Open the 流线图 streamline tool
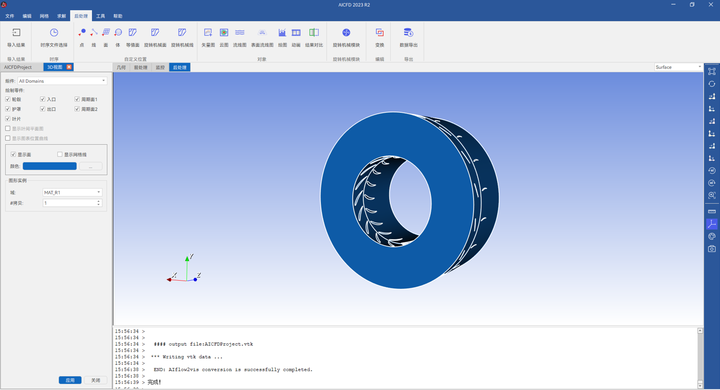Image resolution: width=720 pixels, height=390 pixels. (x=240, y=33)
